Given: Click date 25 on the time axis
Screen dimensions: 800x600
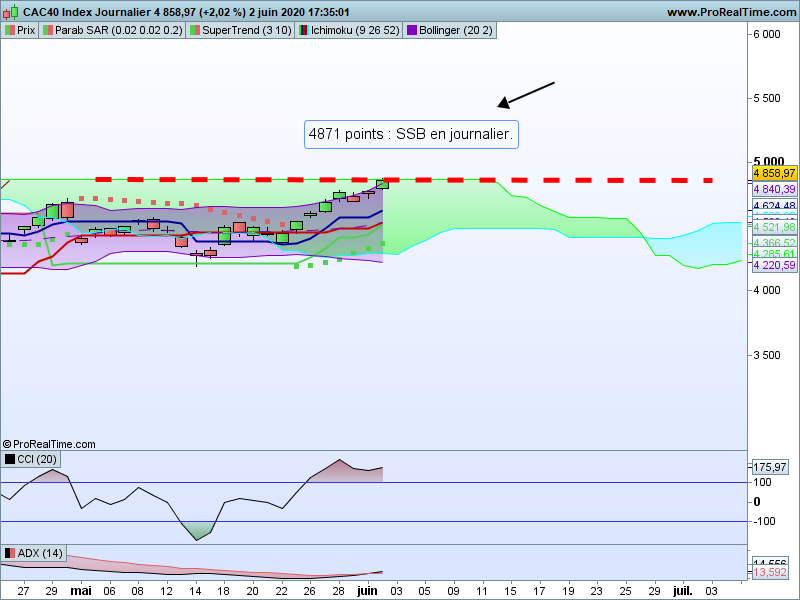Looking at the screenshot, I should point(625,591).
